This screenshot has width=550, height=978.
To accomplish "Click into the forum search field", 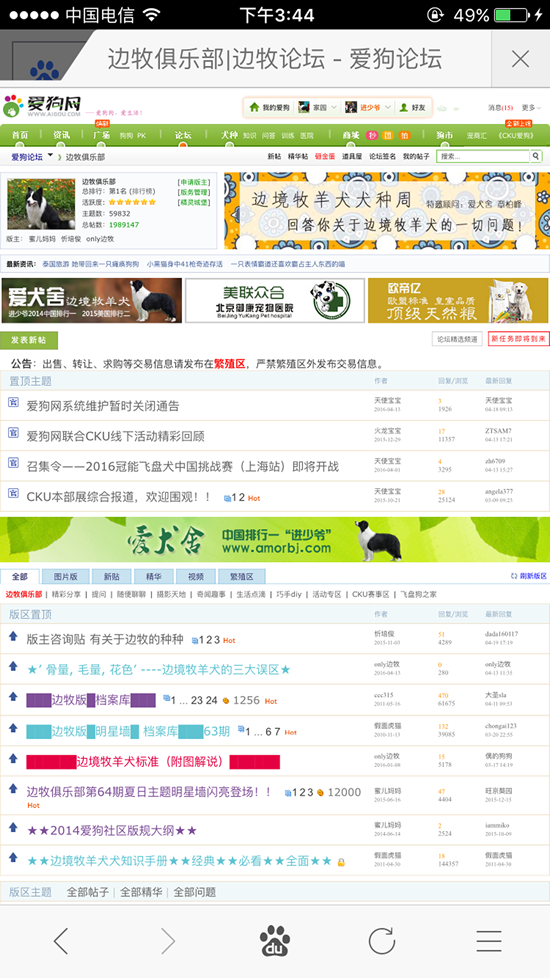I will 483,157.
